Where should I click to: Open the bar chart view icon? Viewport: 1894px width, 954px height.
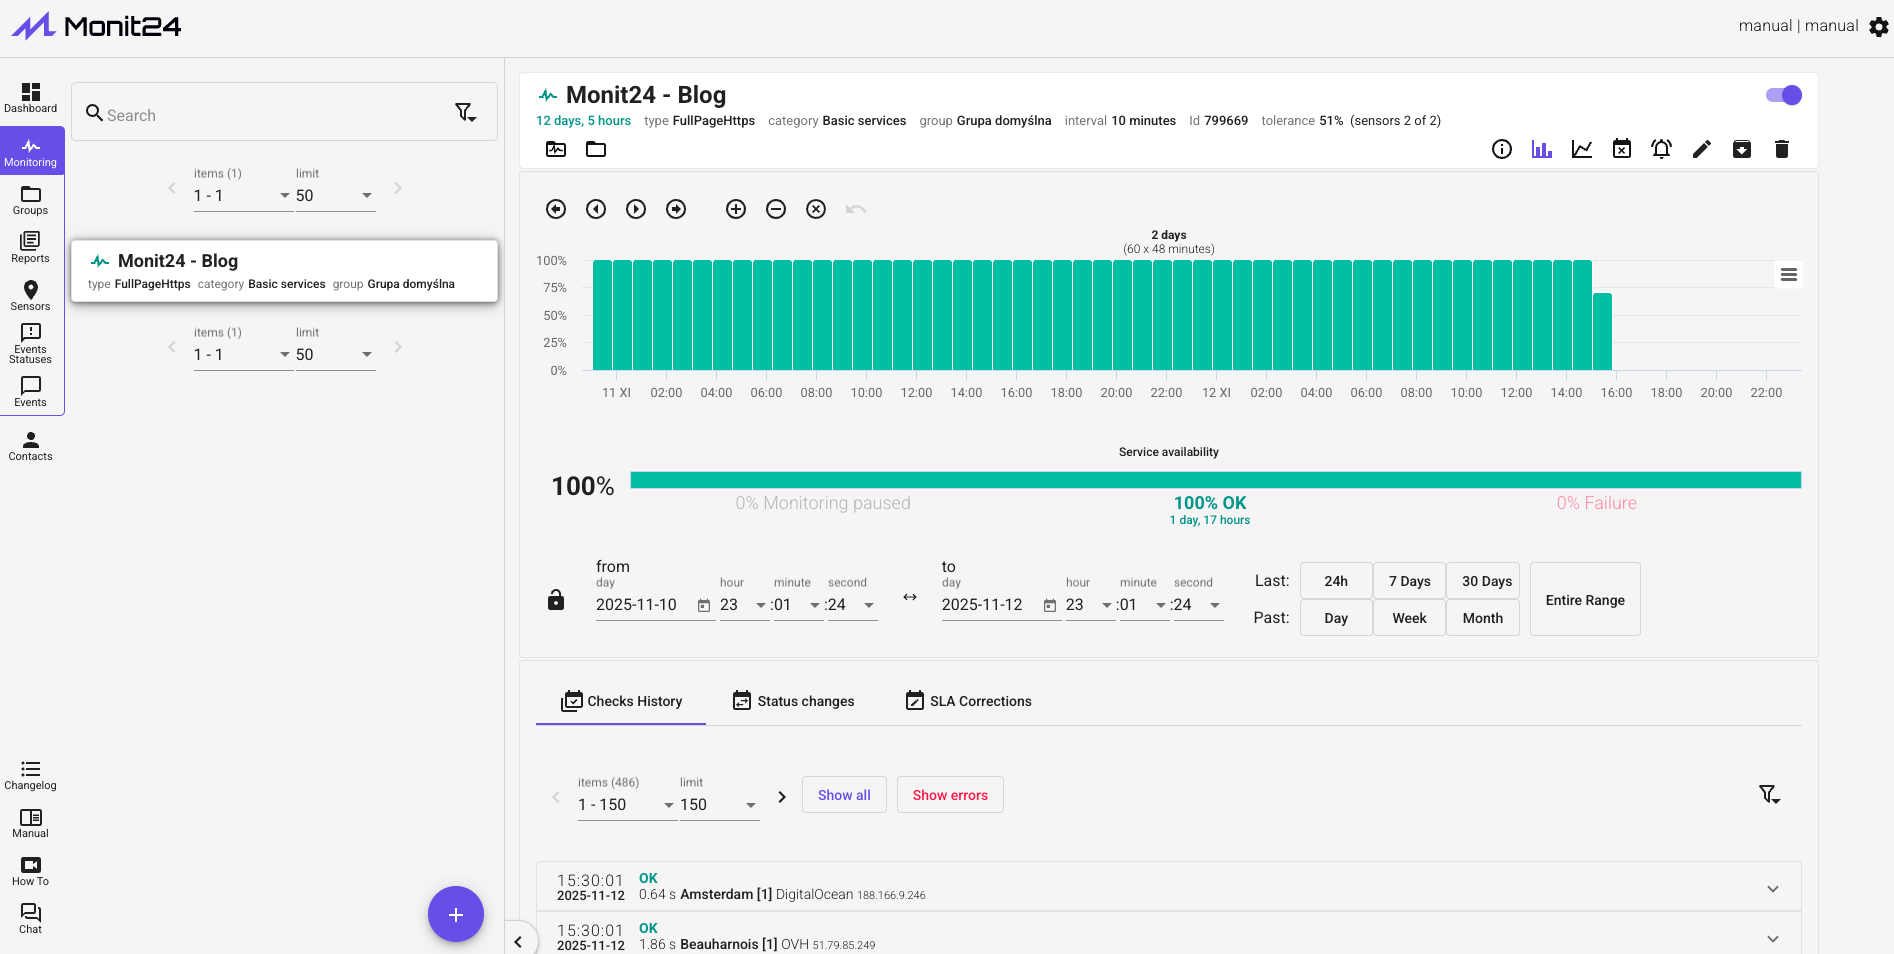click(x=1541, y=149)
